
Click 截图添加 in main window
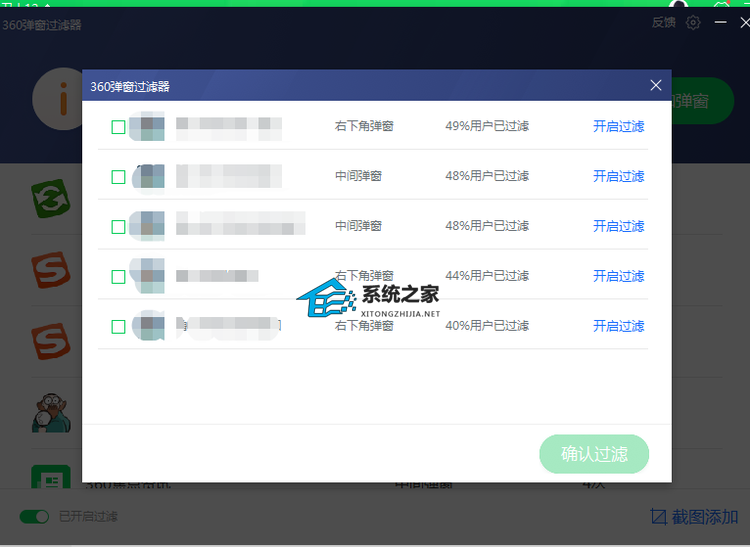[694, 517]
